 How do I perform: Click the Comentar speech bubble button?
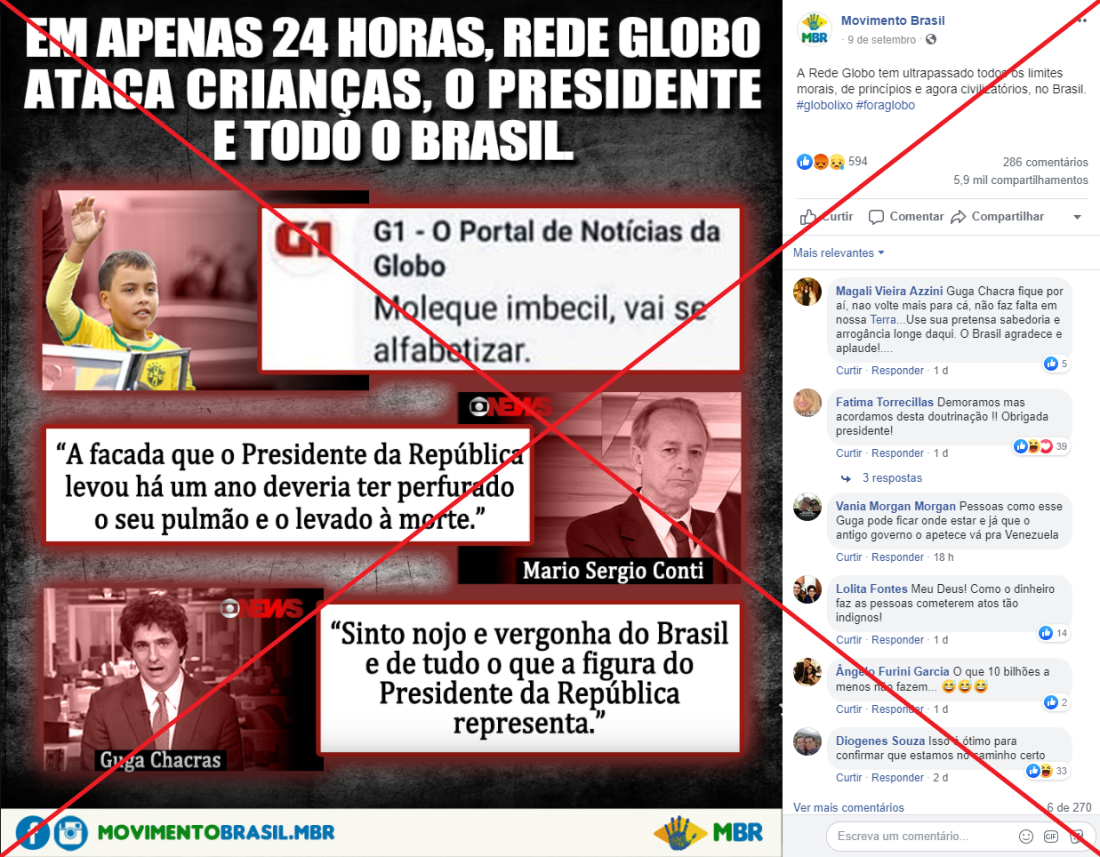[906, 217]
